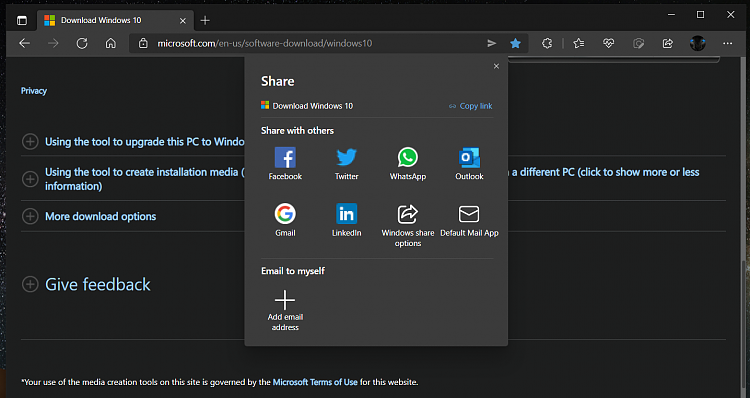Click the address bar URL
The height and width of the screenshot is (398, 750).
point(265,44)
